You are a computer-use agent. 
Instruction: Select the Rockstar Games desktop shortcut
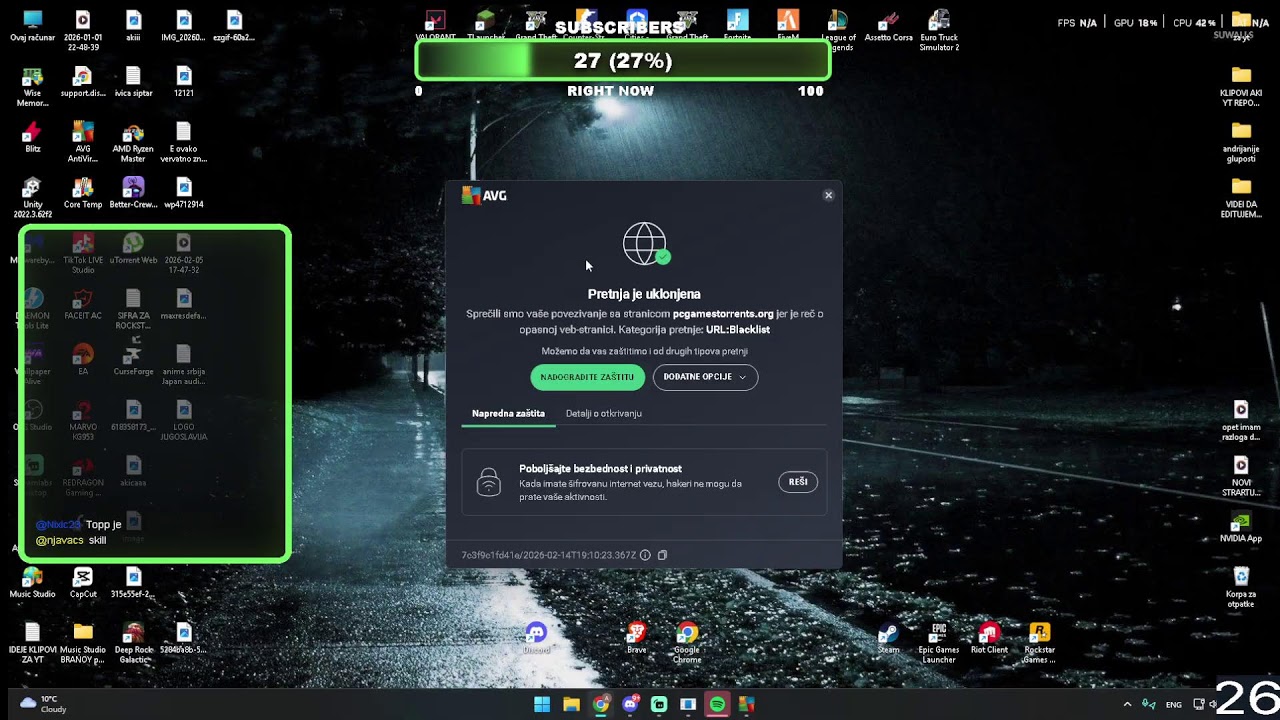click(1040, 642)
